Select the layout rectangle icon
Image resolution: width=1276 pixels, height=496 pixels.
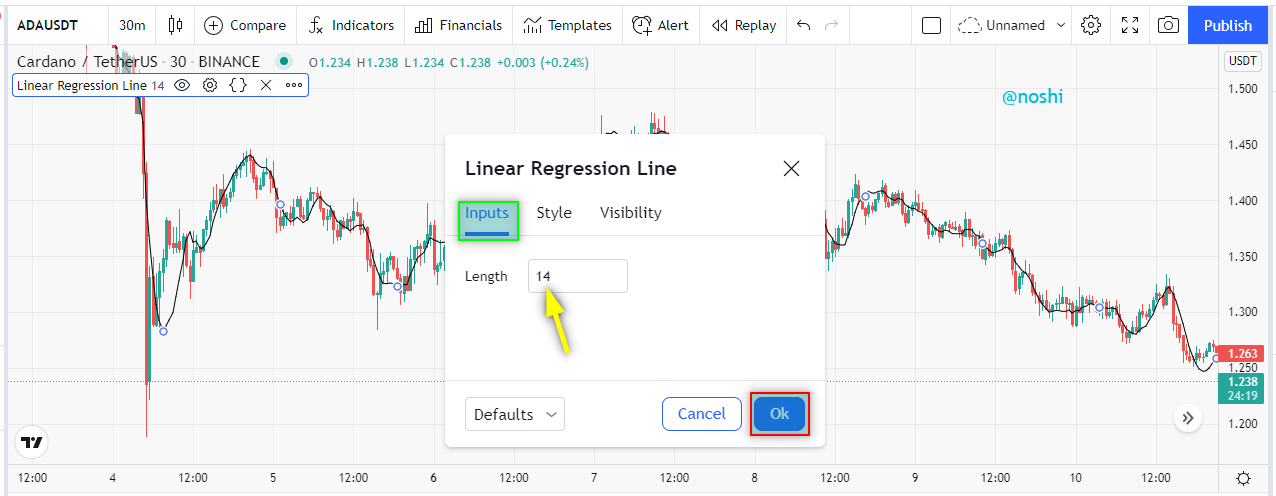point(931,25)
